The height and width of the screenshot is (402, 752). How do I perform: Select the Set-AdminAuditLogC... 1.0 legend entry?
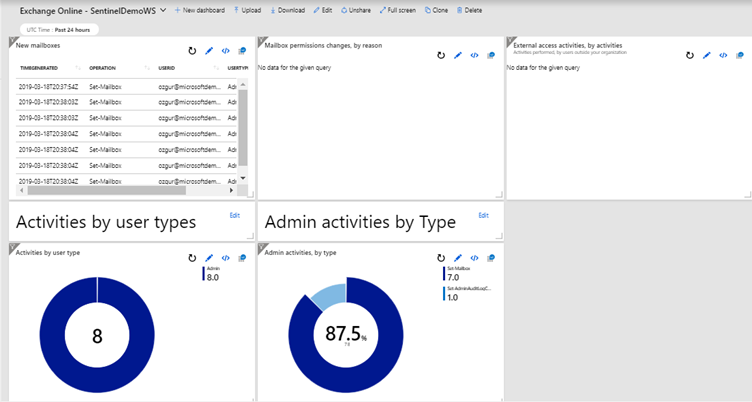[x=468, y=294]
